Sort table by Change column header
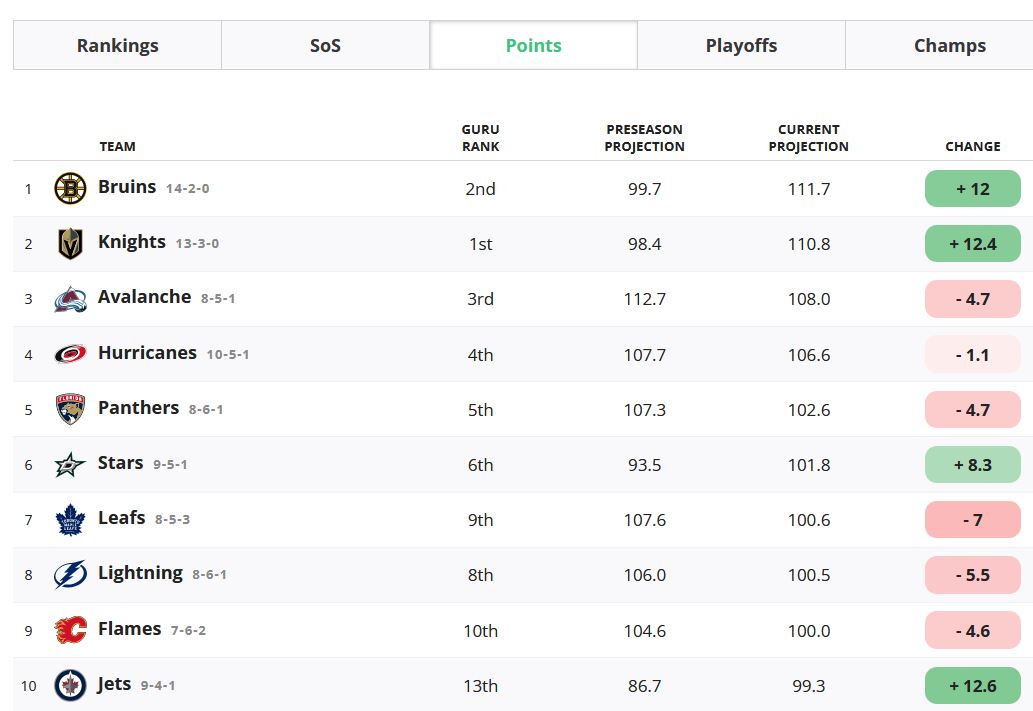 pos(972,146)
